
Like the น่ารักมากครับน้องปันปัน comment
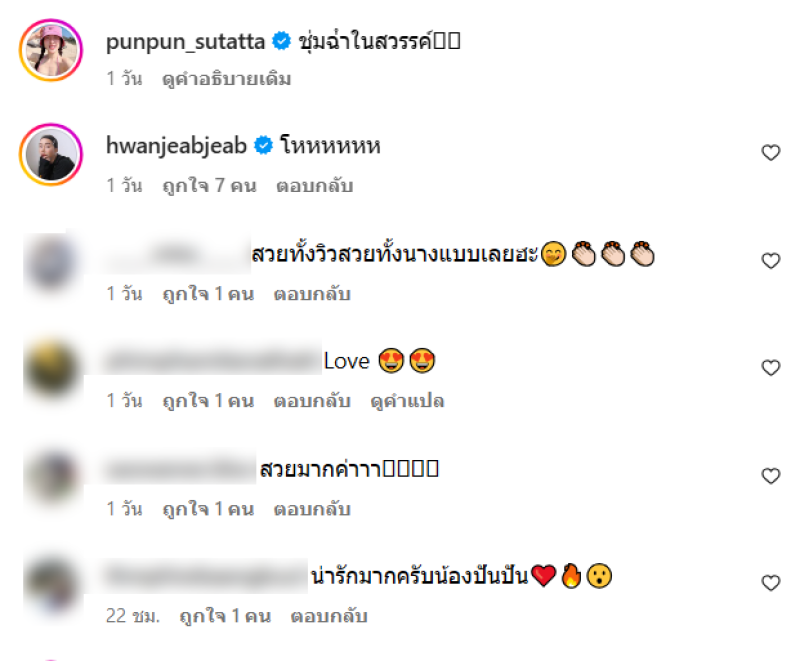[770, 582]
